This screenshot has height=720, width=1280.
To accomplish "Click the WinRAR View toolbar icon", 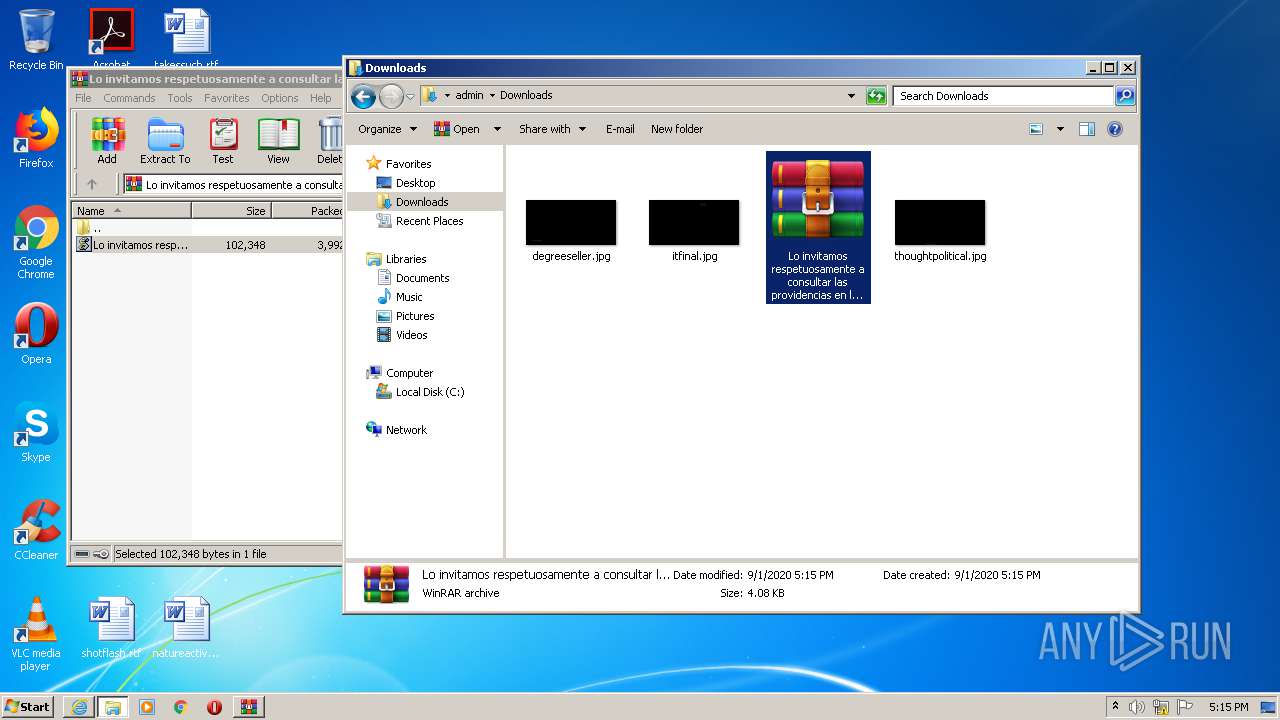I will 279,141.
